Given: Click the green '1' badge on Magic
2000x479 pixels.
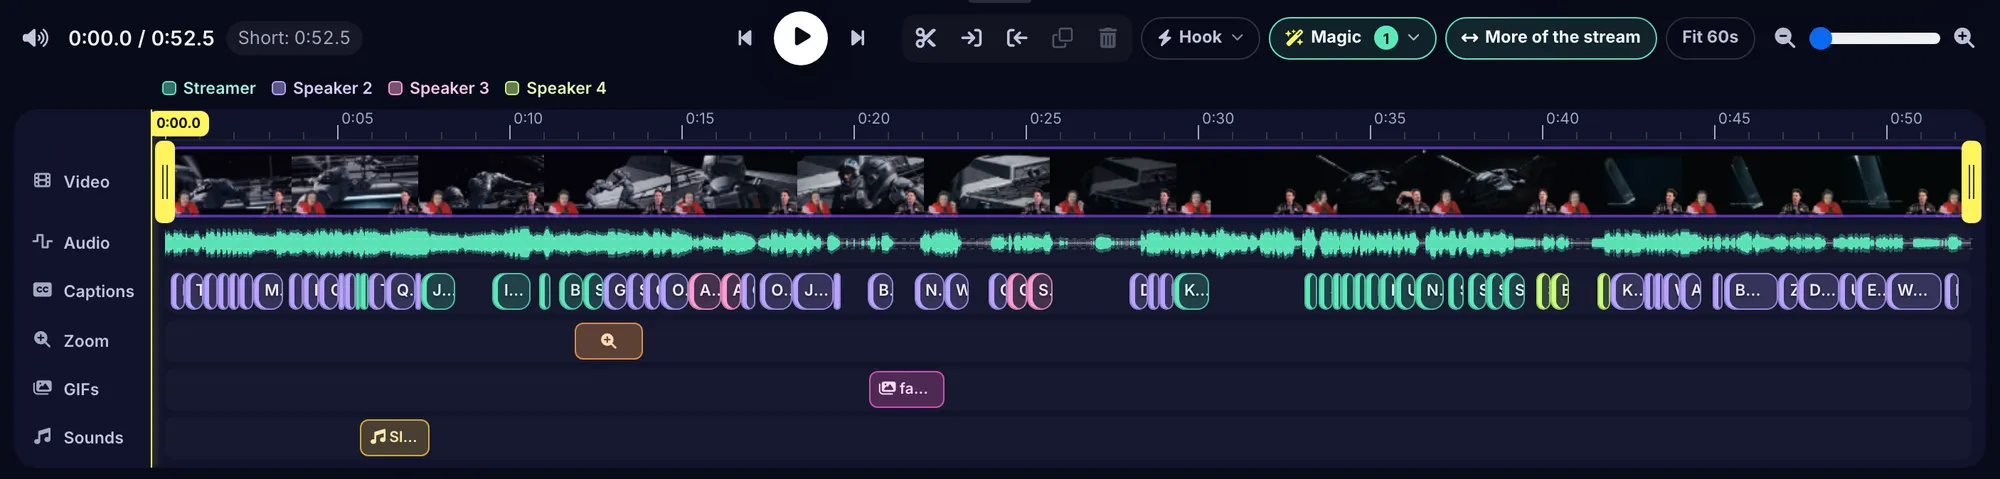Looking at the screenshot, I should (x=1385, y=38).
